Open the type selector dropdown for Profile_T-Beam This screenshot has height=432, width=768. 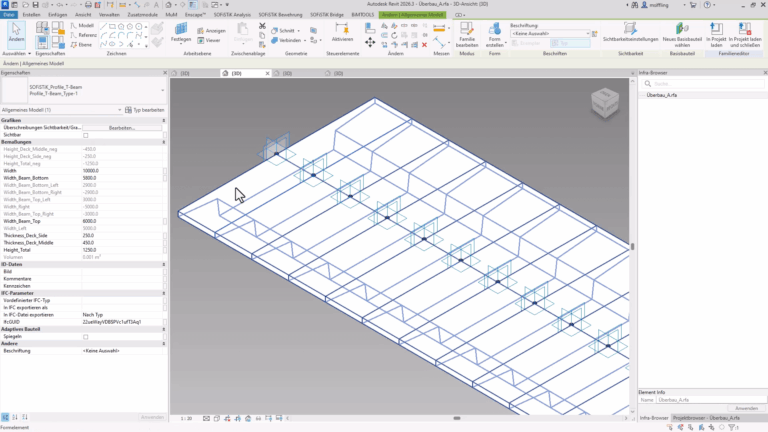coord(163,91)
